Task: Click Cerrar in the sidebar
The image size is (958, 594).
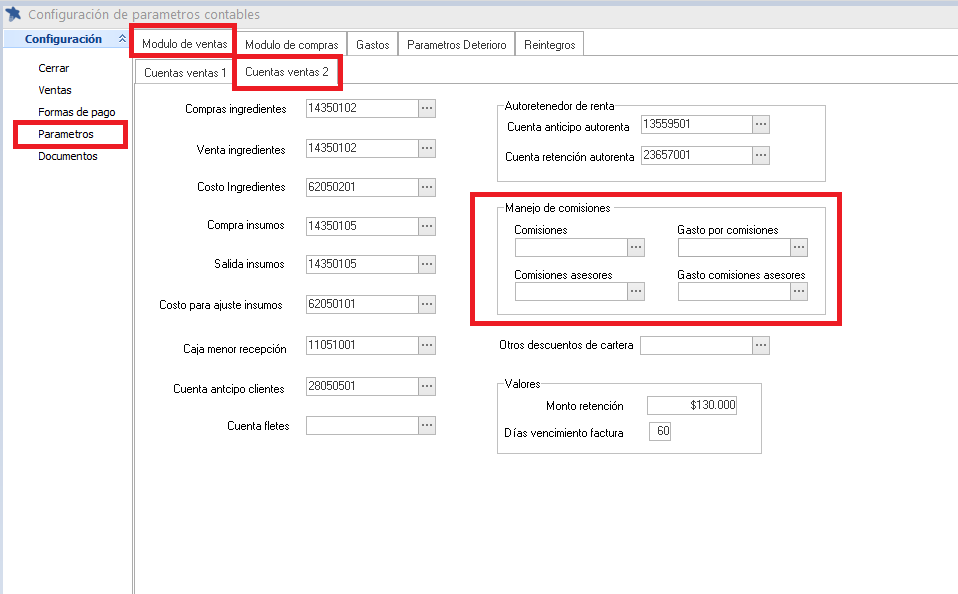Action: (54, 68)
